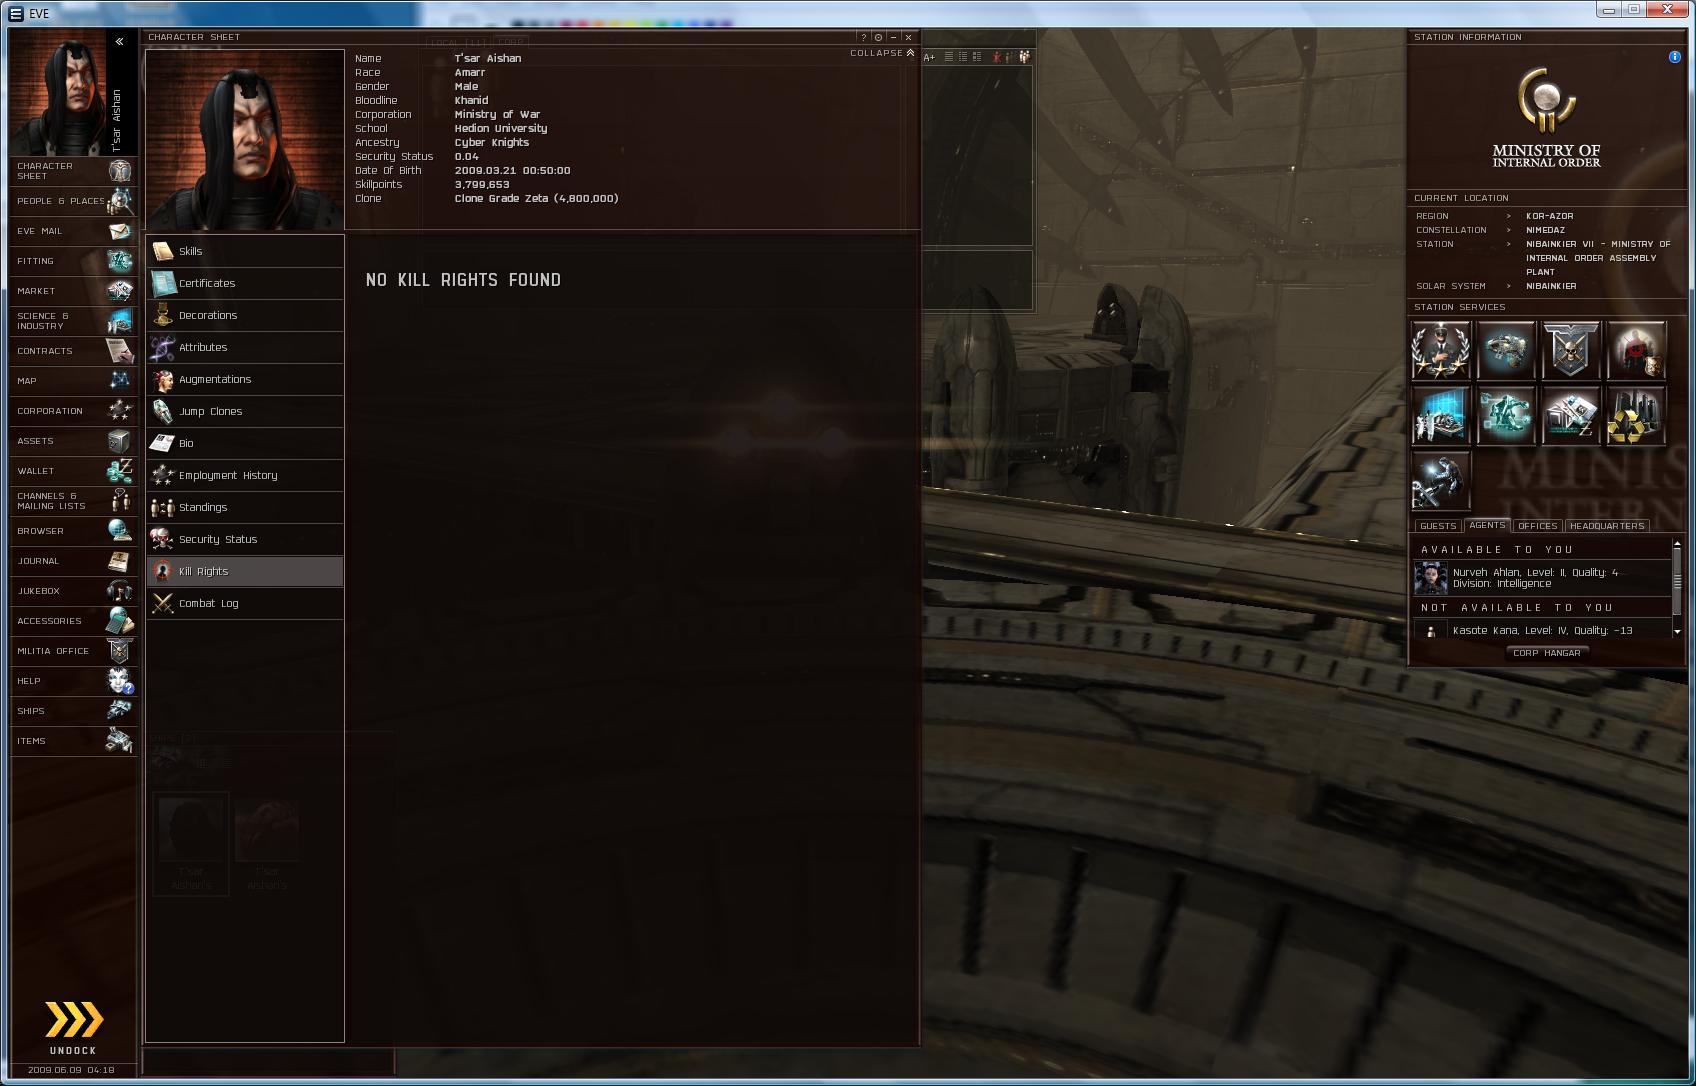1696x1086 pixels.
Task: Open the Items hangar
Action: click(73, 741)
